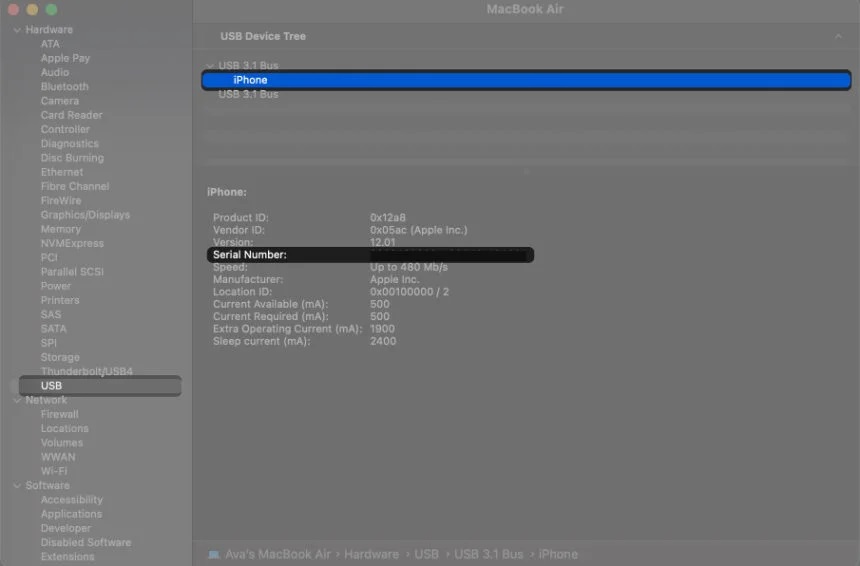860x566 pixels.
Task: Click the pane divider between tree and details
Action: 526,171
